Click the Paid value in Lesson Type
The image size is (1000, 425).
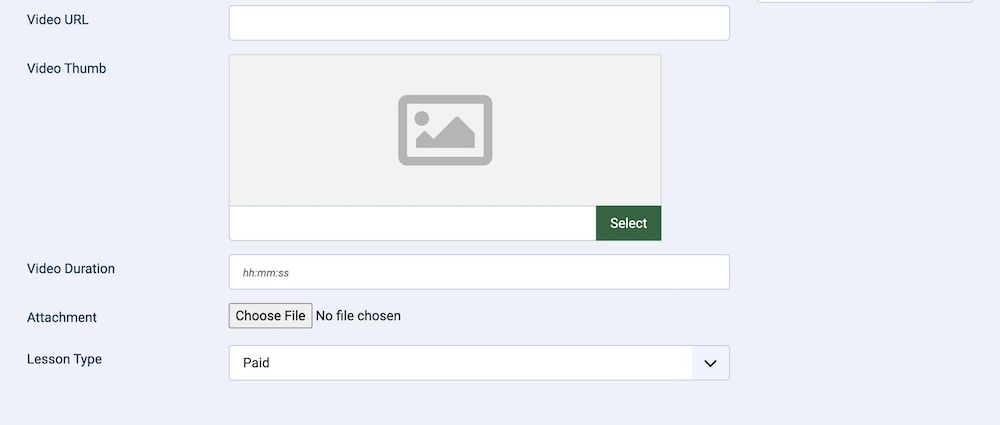[x=256, y=363]
